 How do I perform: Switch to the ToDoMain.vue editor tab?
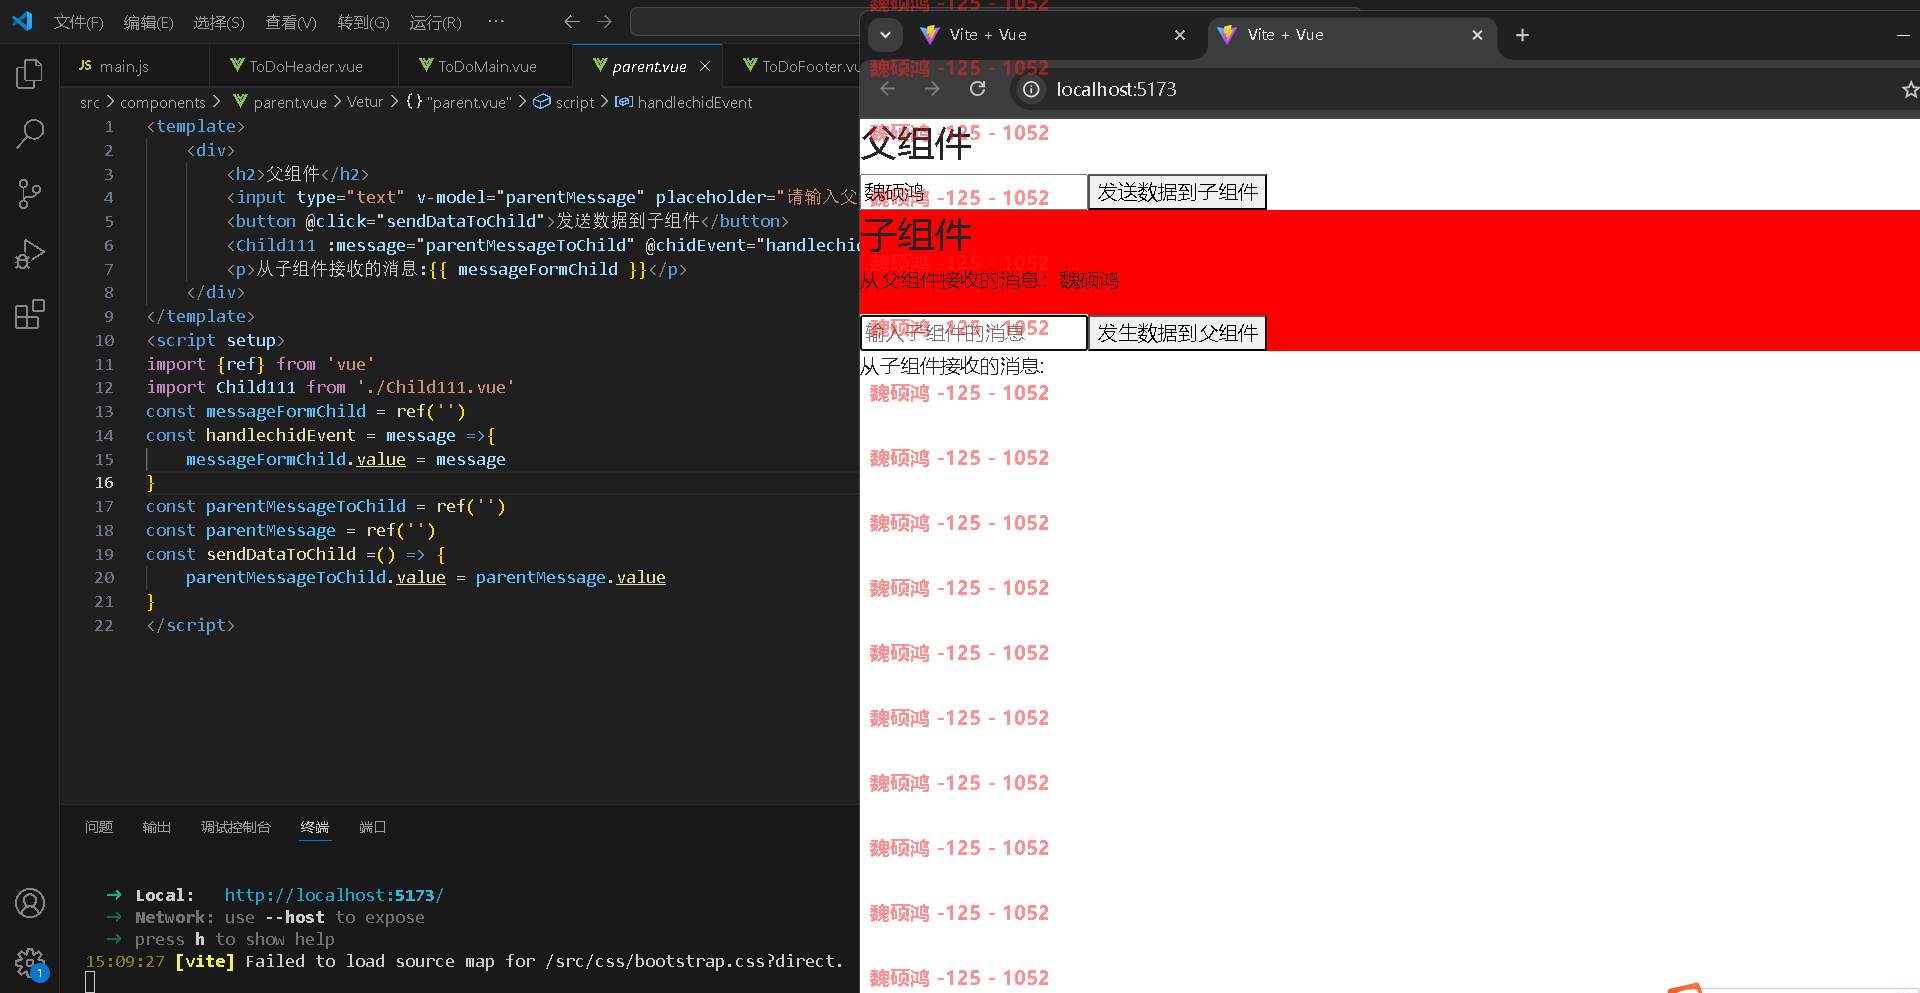click(x=486, y=66)
